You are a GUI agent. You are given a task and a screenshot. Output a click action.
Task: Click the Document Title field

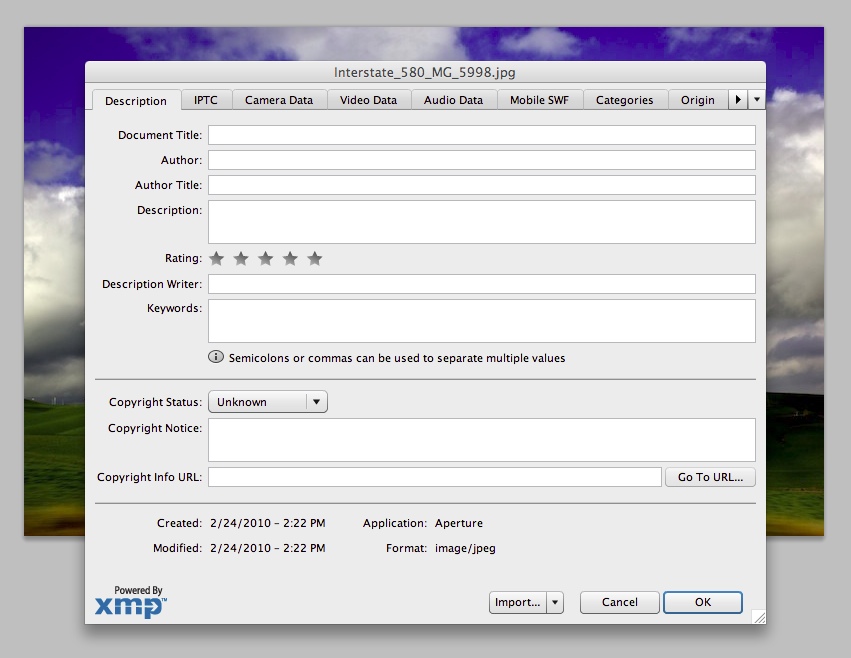481,135
